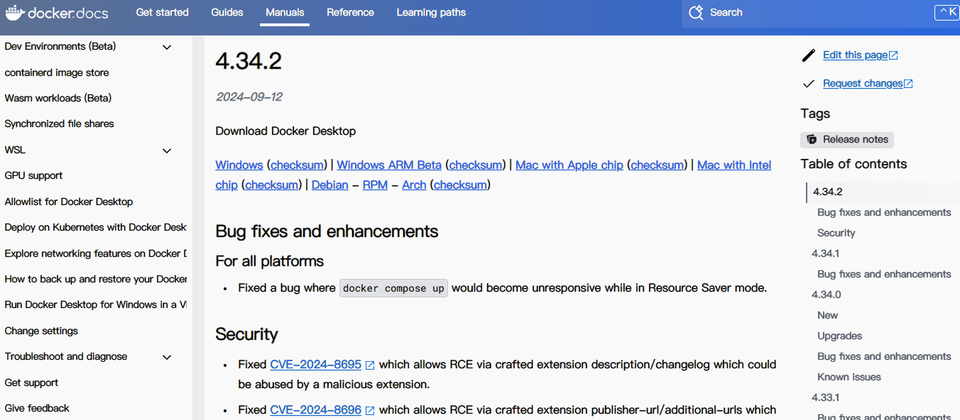Open the CVE-2024-8696 link
960x420 pixels.
coord(315,410)
